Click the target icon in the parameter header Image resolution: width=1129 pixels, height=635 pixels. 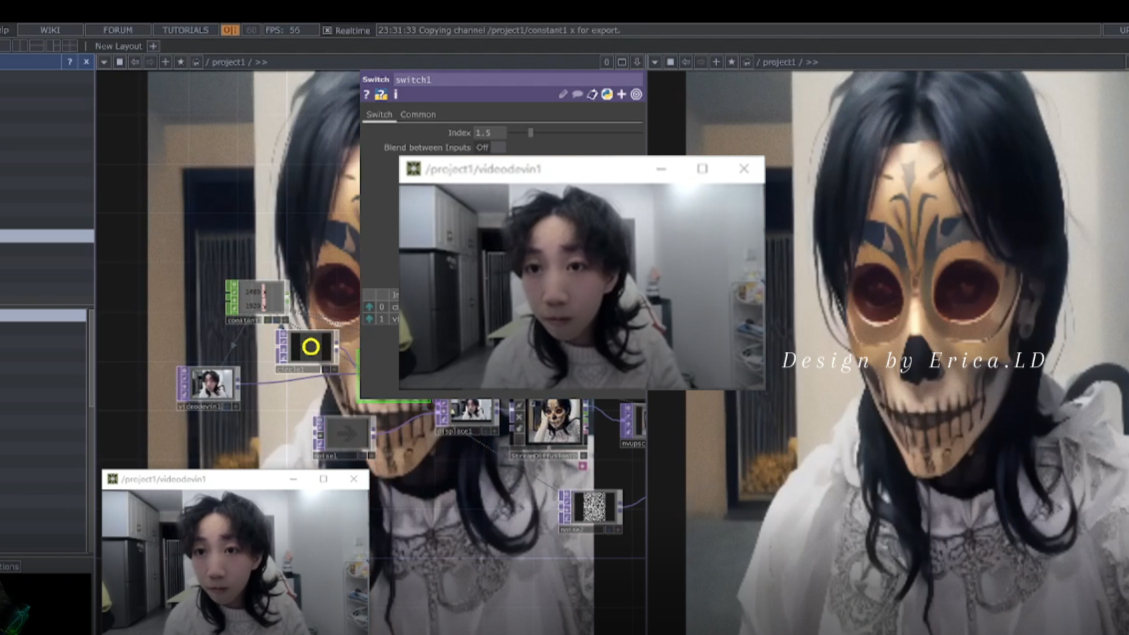pos(637,94)
